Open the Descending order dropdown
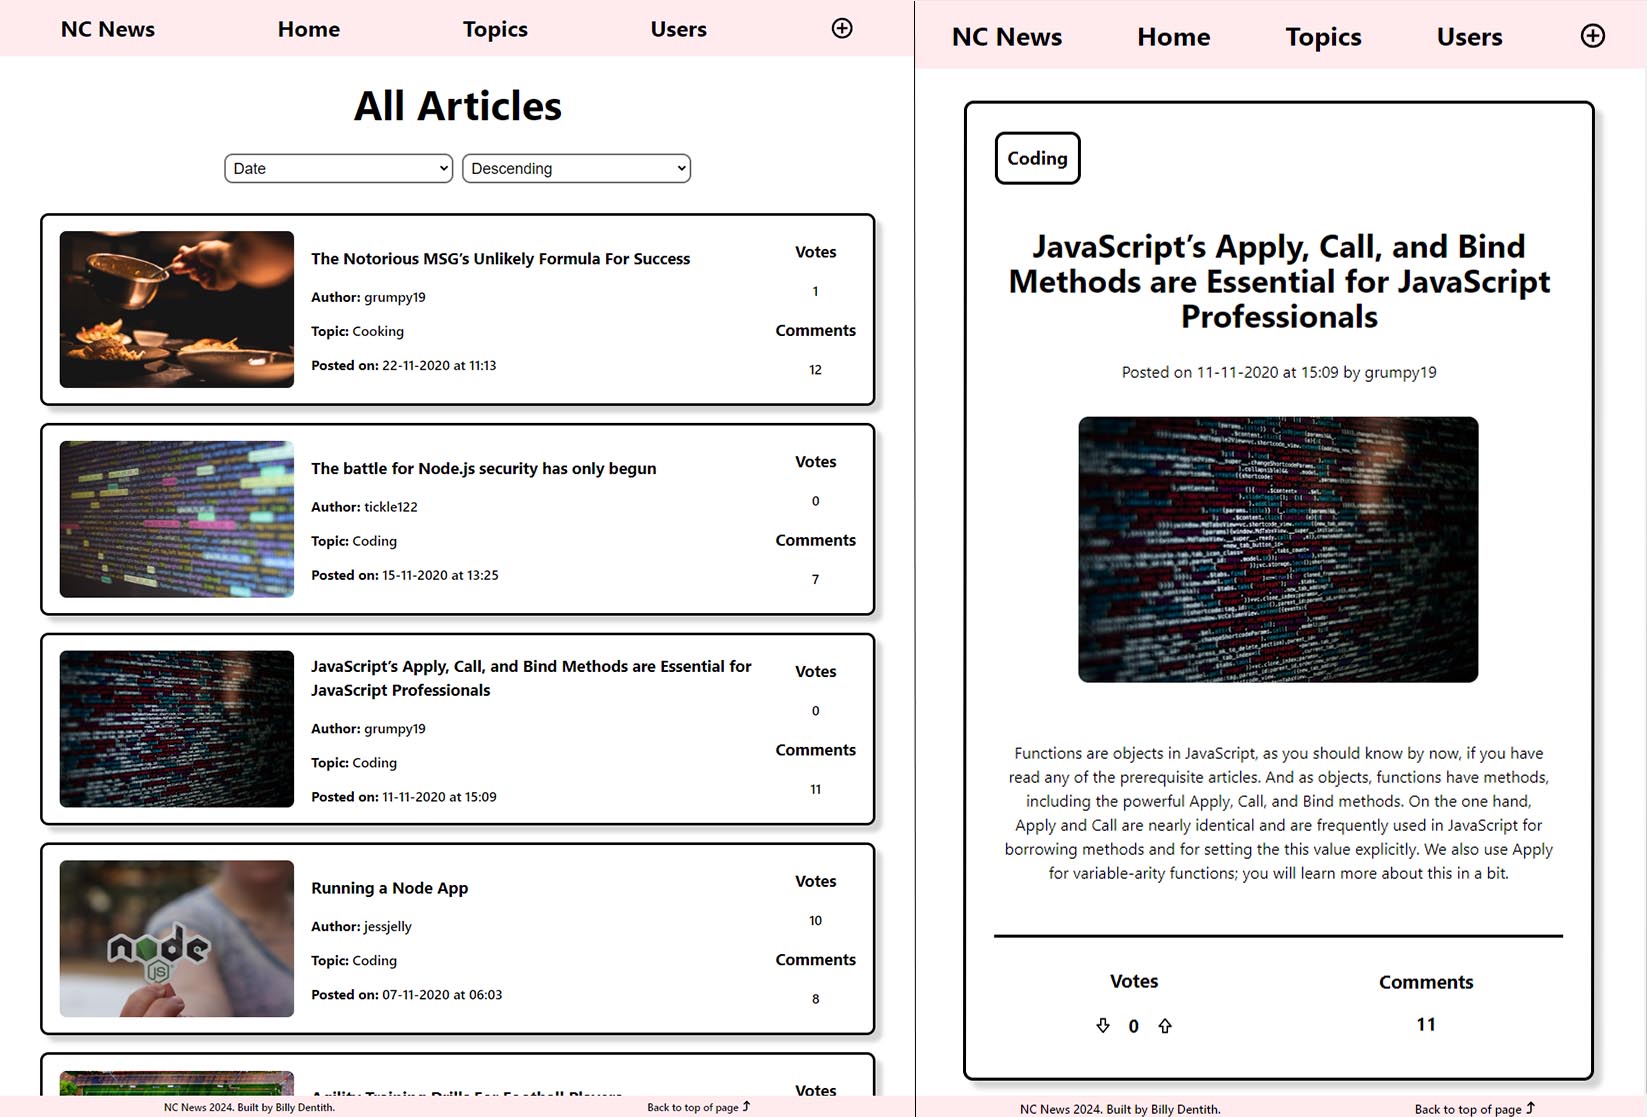Screen dimensions: 1647x1117 [x=576, y=168]
